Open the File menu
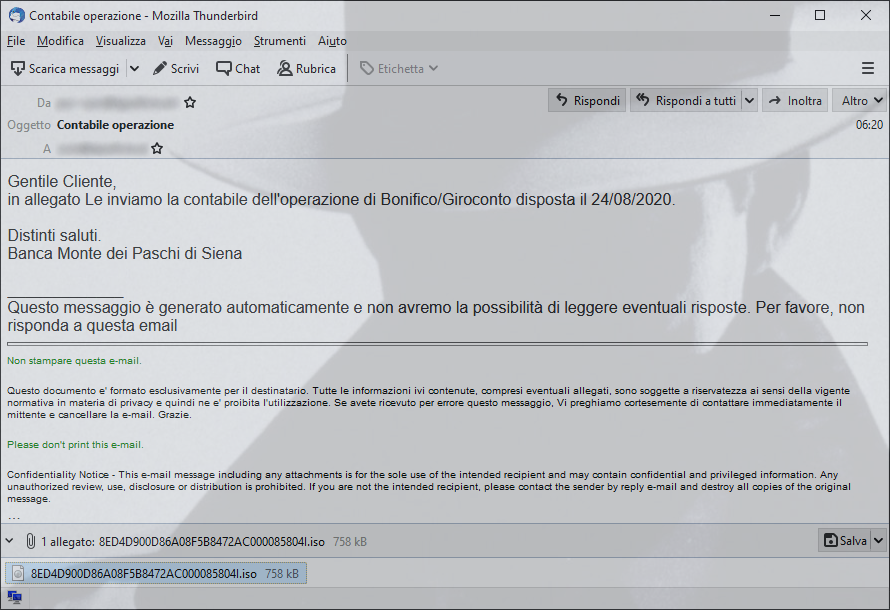Image resolution: width=890 pixels, height=610 pixels. coord(16,41)
